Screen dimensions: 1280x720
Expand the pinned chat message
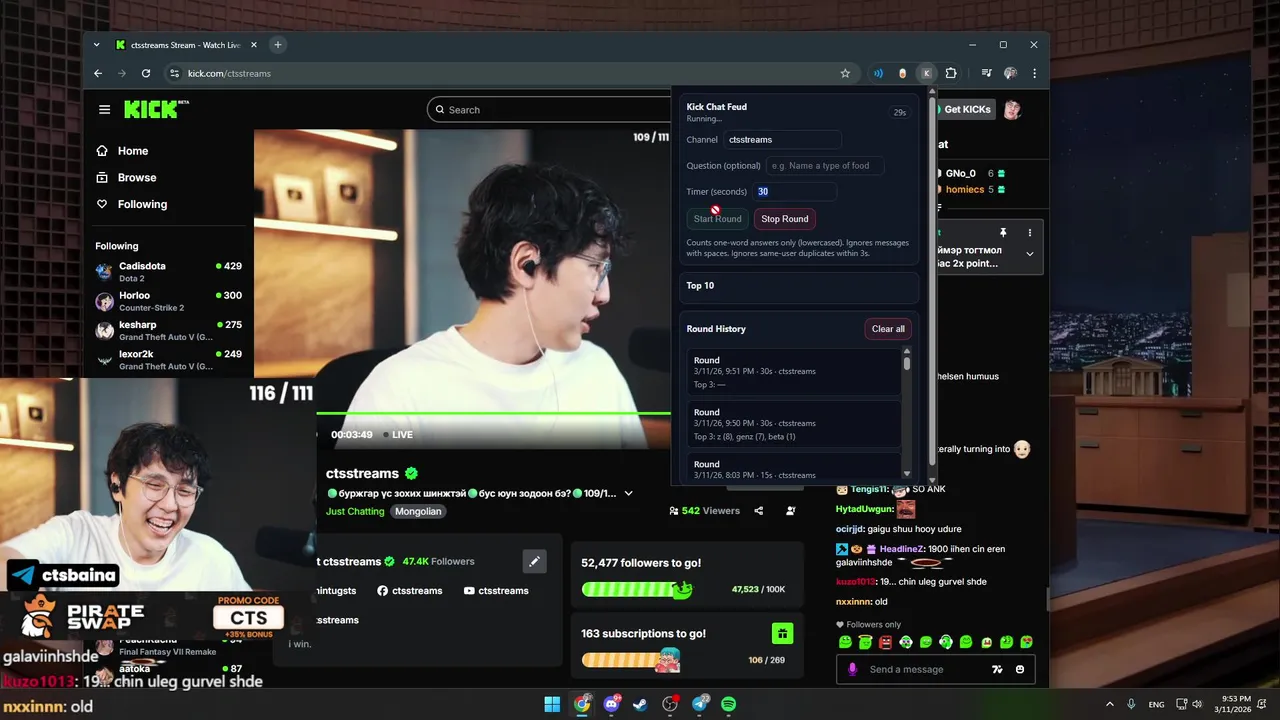click(x=1030, y=254)
